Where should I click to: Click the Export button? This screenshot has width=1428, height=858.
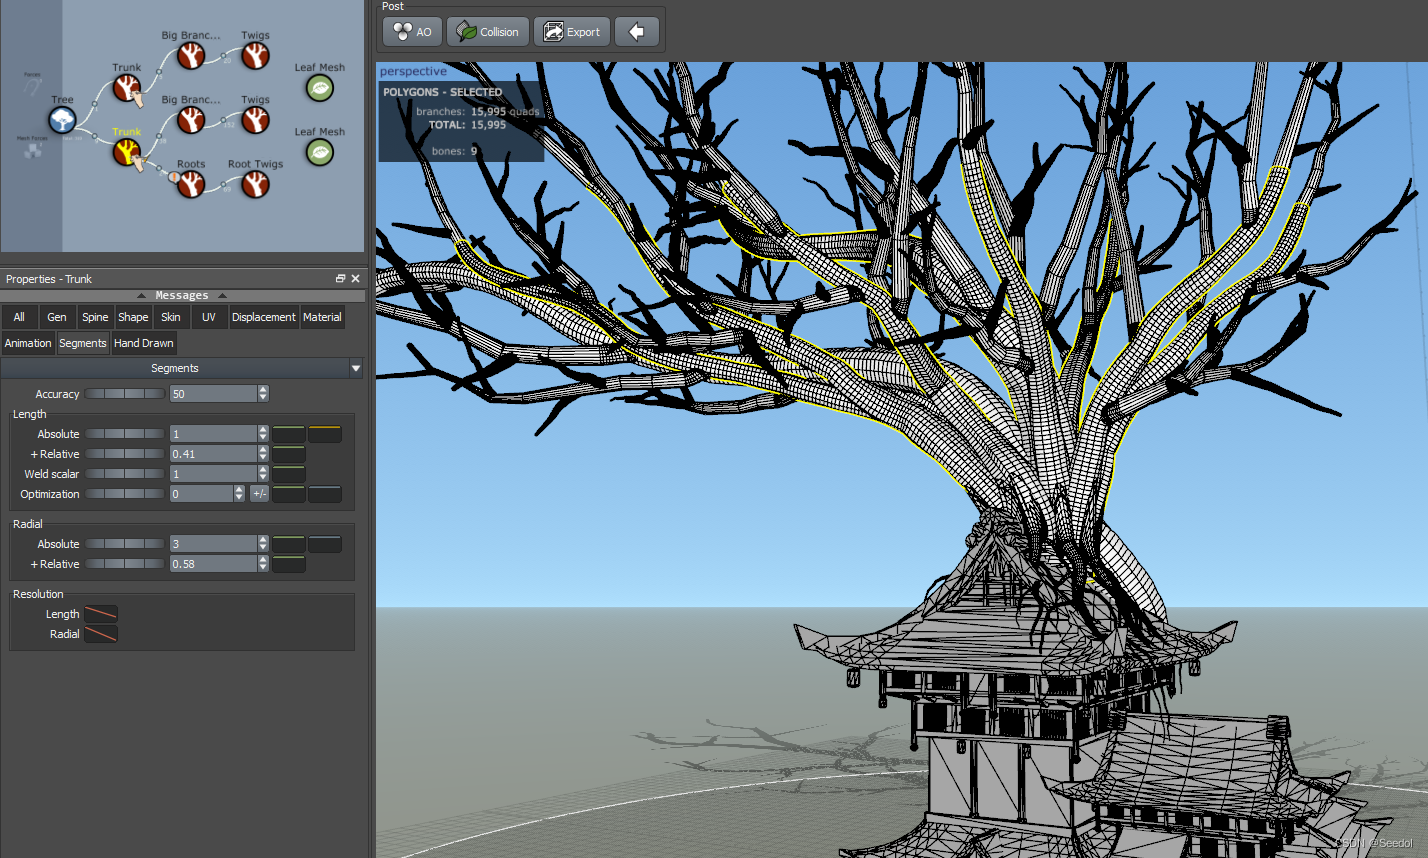pyautogui.click(x=571, y=31)
